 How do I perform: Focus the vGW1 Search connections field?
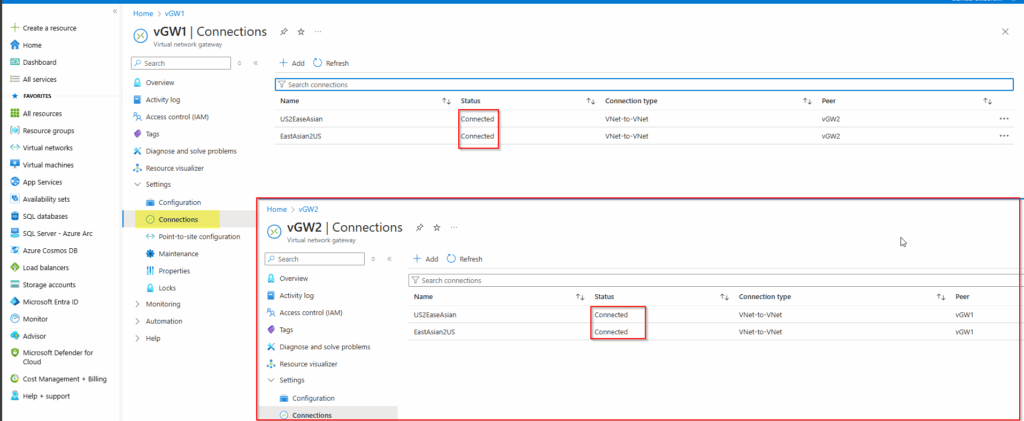click(644, 85)
